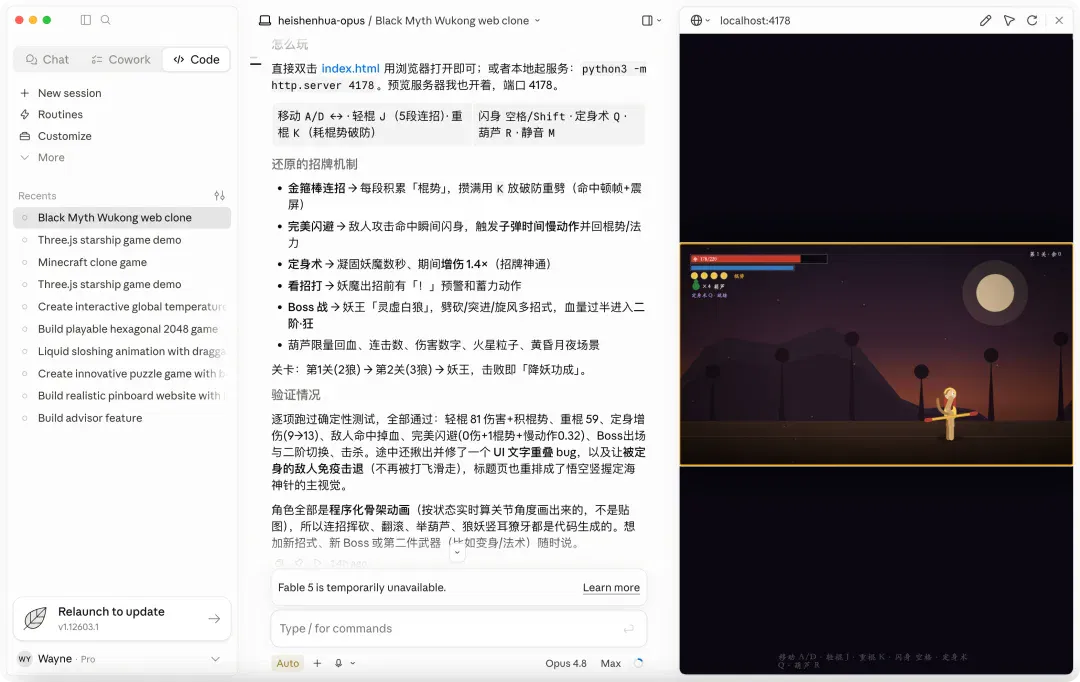The image size is (1080, 682).
Task: Click Learn more link
Action: click(611, 588)
